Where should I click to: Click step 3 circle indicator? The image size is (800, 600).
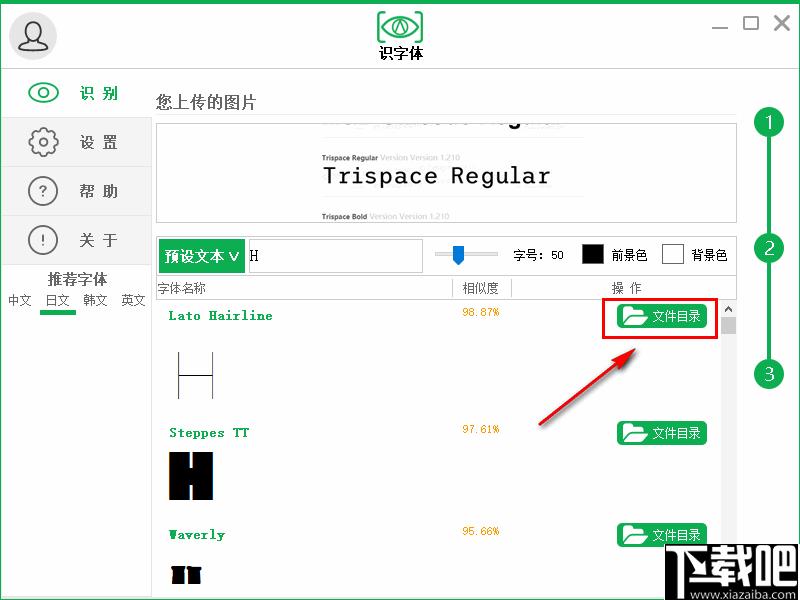[x=769, y=374]
